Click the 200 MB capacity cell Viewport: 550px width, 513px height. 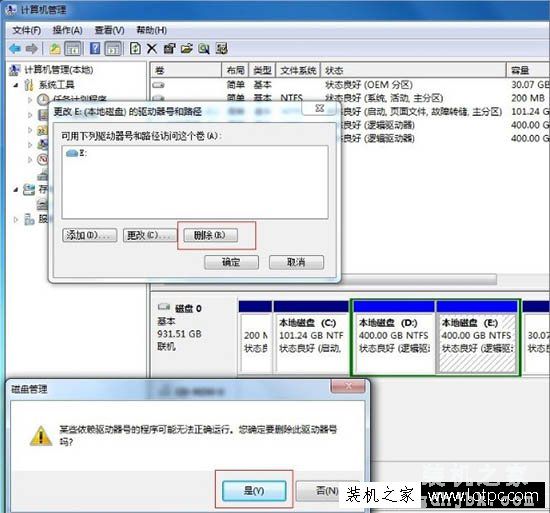pyautogui.click(x=528, y=98)
